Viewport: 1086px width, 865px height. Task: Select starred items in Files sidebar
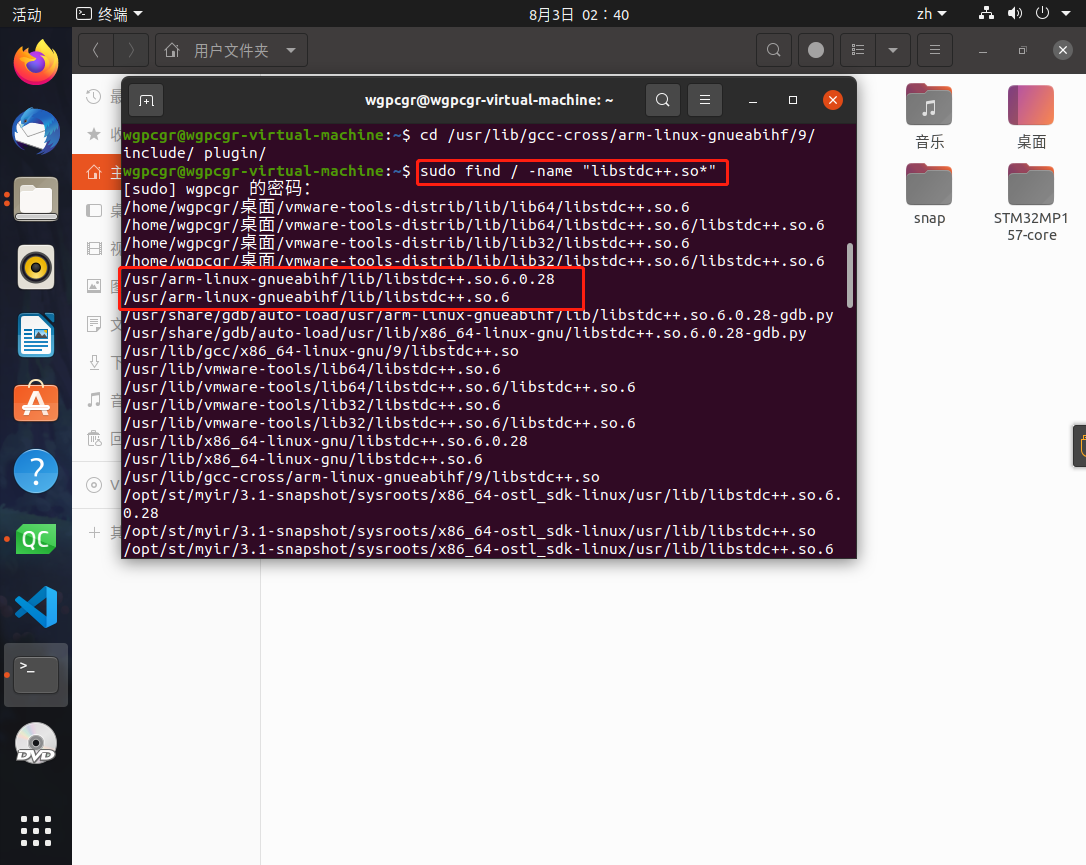95,134
